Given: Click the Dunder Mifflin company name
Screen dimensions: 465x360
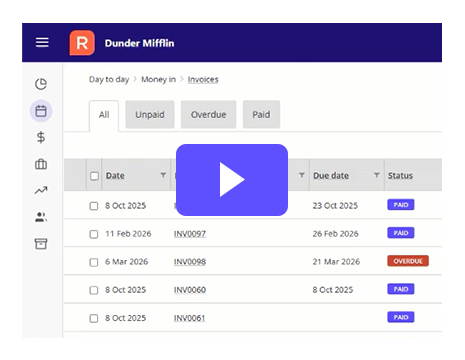Looking at the screenshot, I should tap(139, 43).
